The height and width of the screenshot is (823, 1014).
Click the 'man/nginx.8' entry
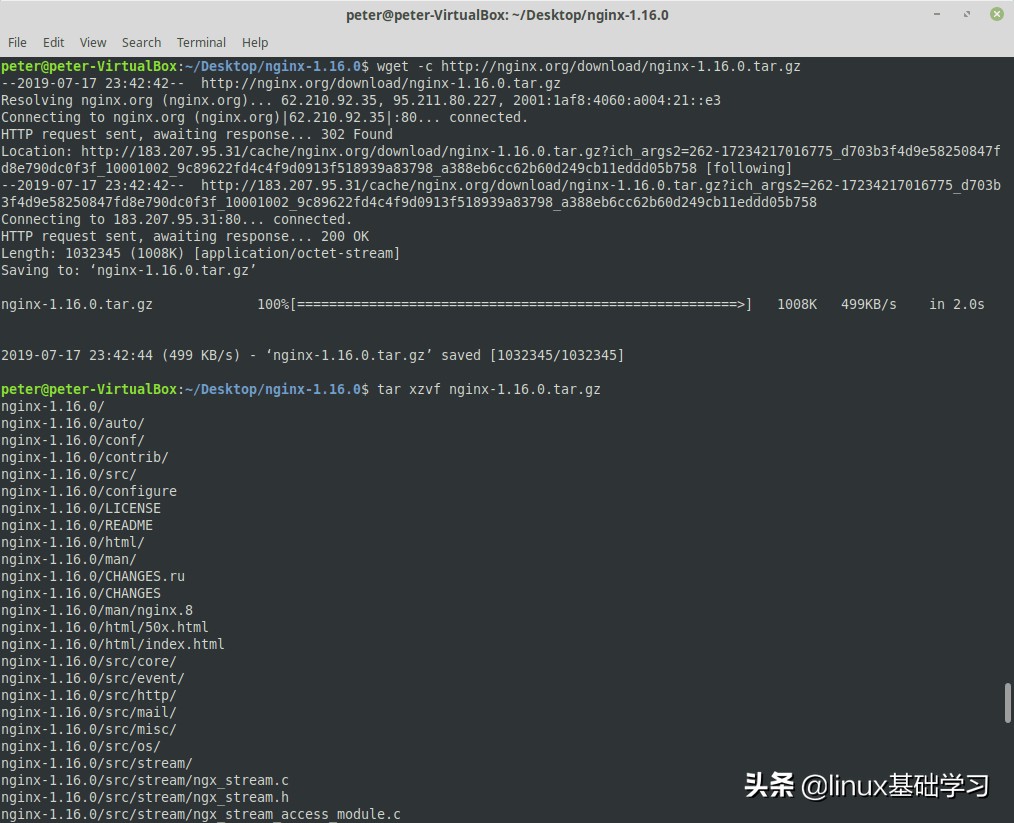pyautogui.click(x=97, y=610)
